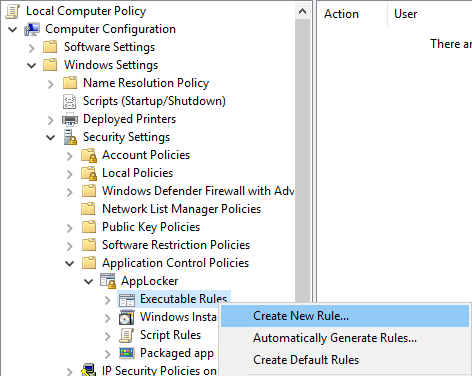Choose Create Default Rules menu entry
The image size is (472, 376).
click(345, 360)
